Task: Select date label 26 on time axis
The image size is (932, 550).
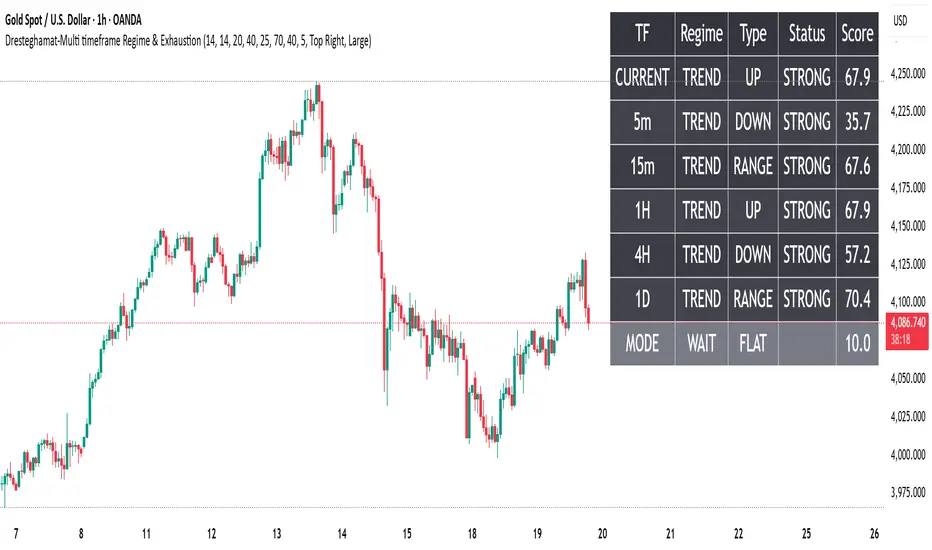Action: 877,534
